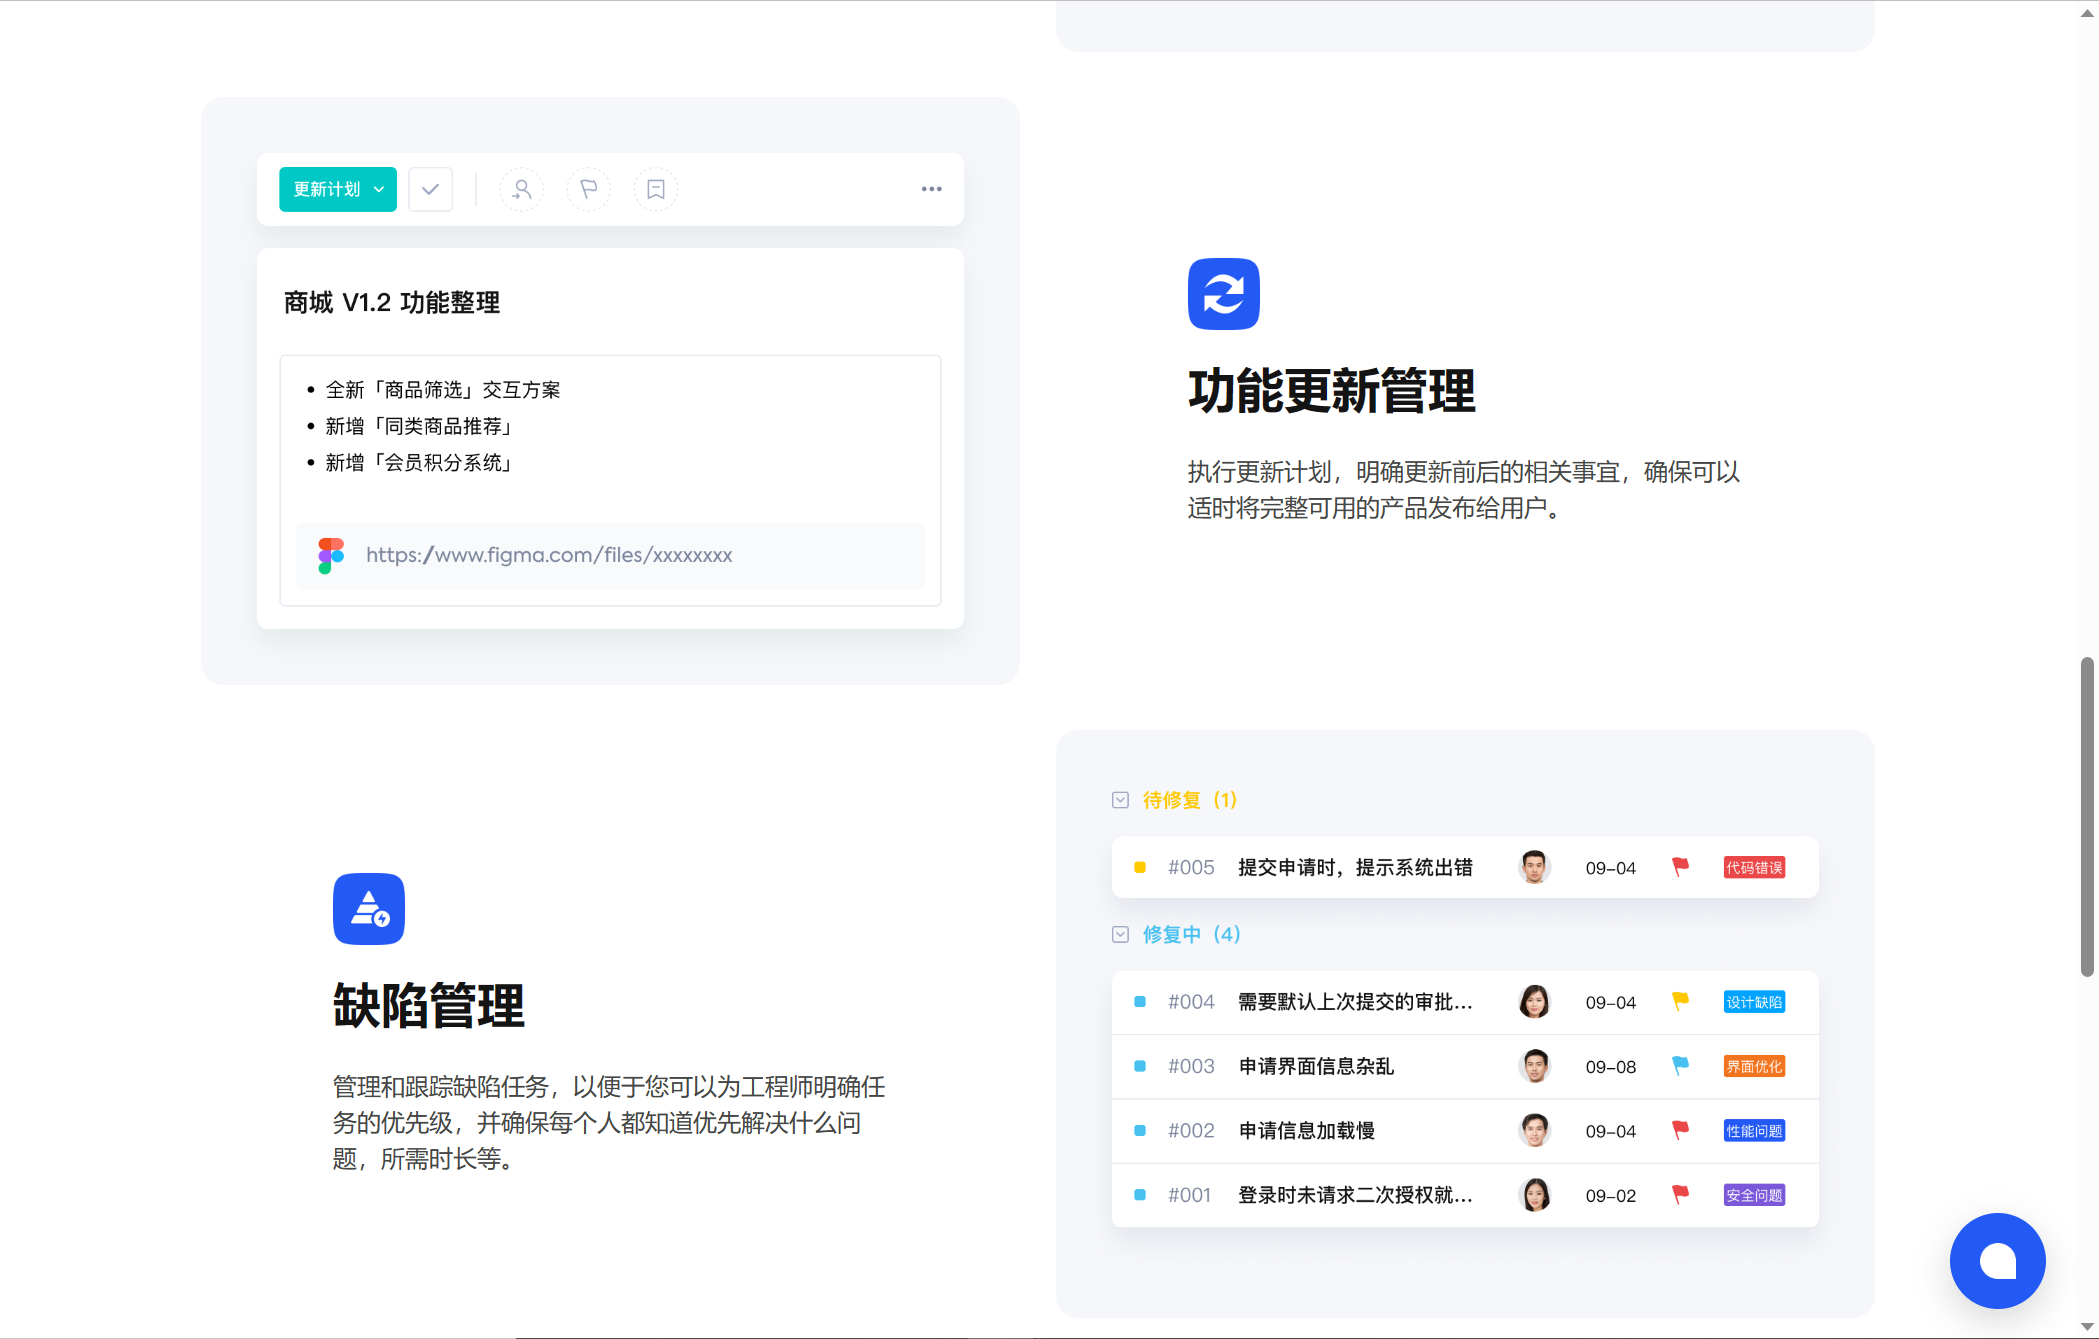Click the yellow status square of #005

pos(1139,867)
